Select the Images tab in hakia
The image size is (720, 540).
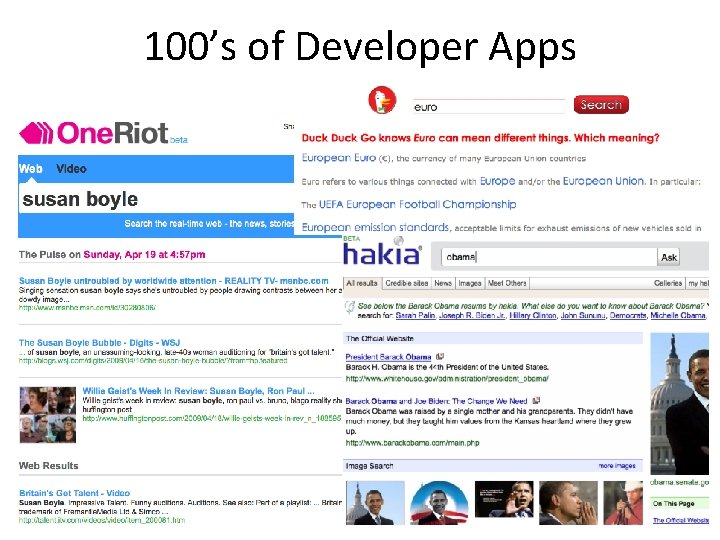[x=470, y=283]
